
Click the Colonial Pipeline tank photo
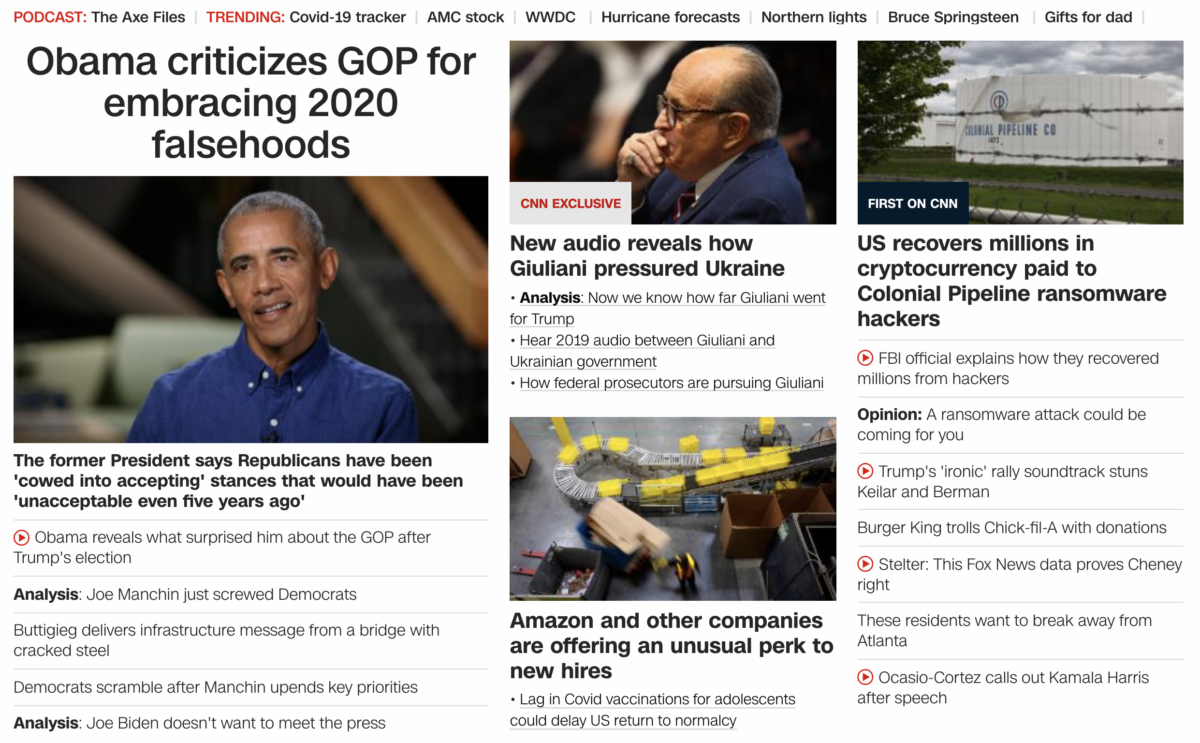(1020, 132)
